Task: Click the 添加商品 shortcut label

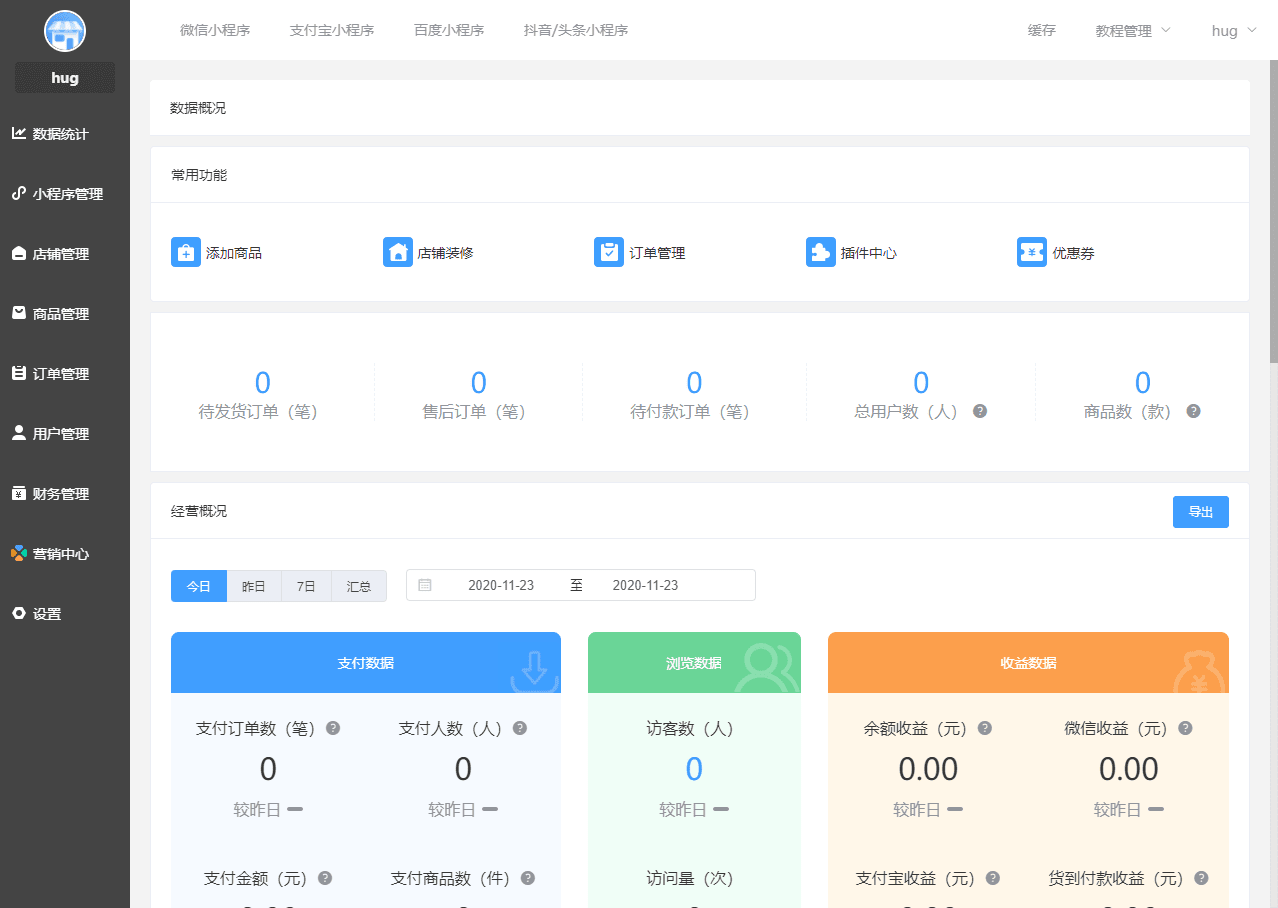Action: tap(234, 254)
